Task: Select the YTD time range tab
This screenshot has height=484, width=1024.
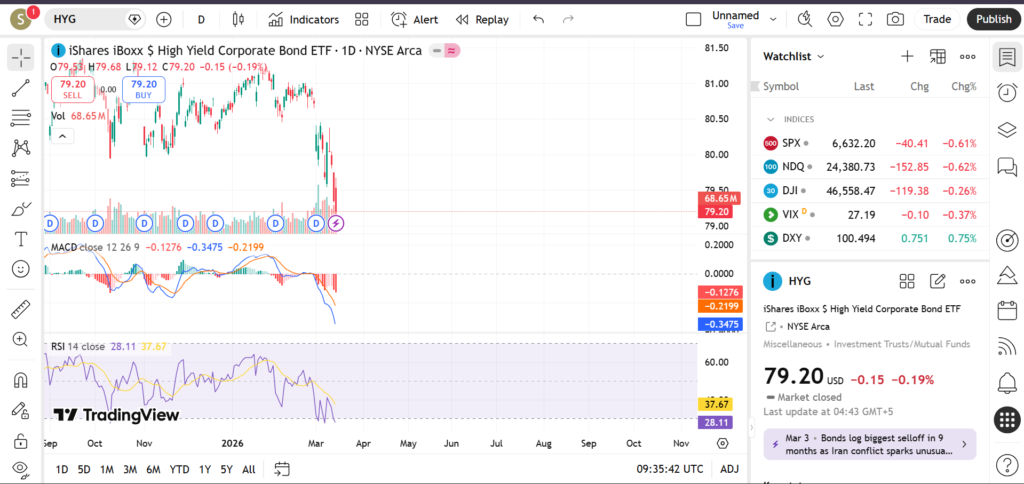Action: pos(179,469)
